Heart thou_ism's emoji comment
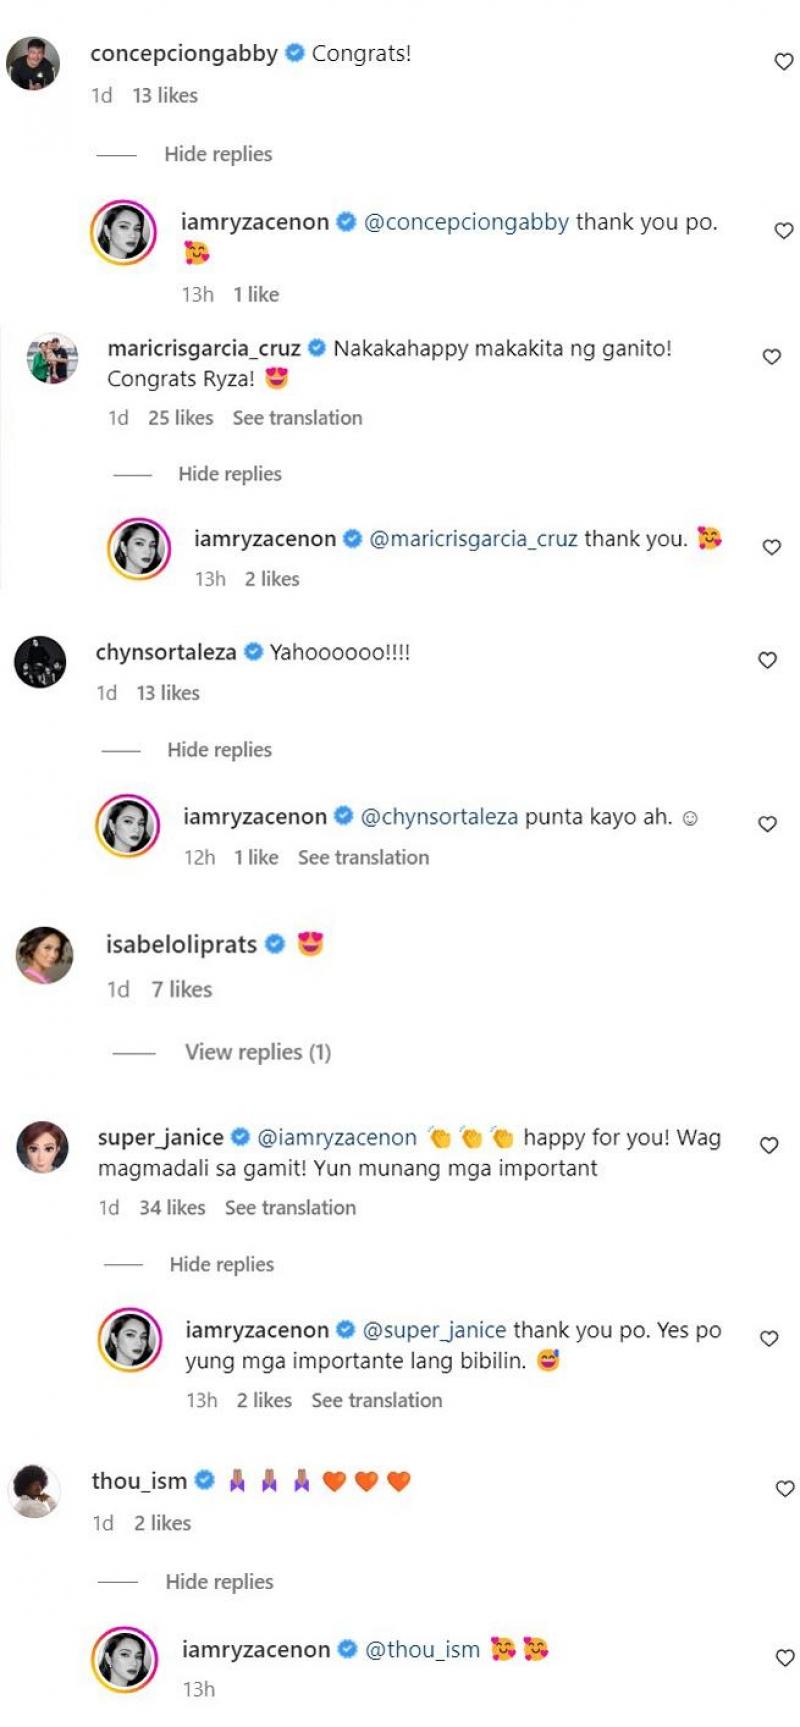 pyautogui.click(x=785, y=1489)
